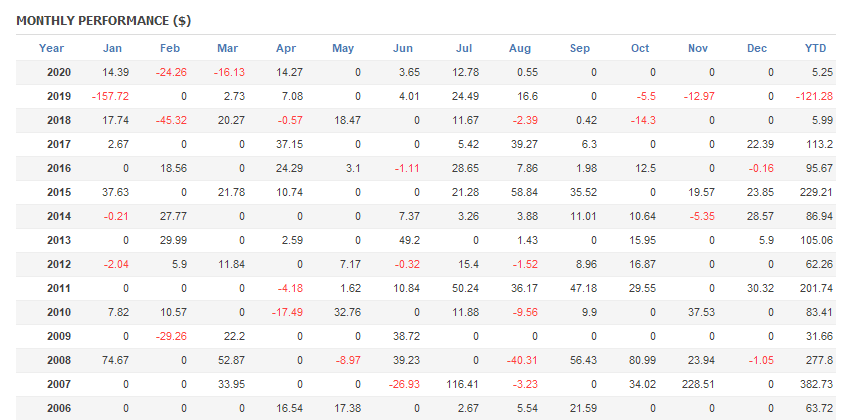This screenshot has height=420, width=859.
Task: Select the 2012 year row label
Action: tap(59, 264)
